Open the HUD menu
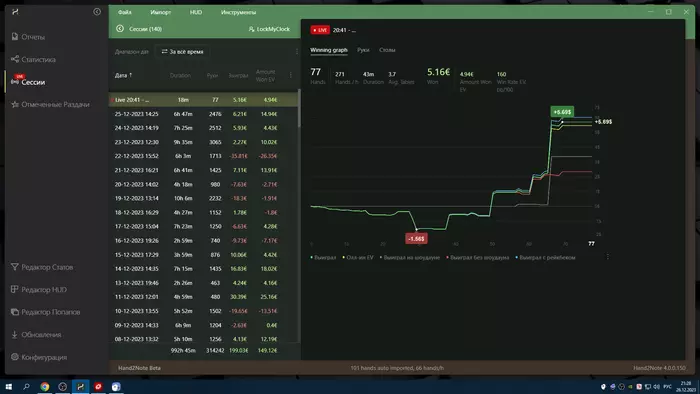This screenshot has height=394, width=700. [196, 12]
